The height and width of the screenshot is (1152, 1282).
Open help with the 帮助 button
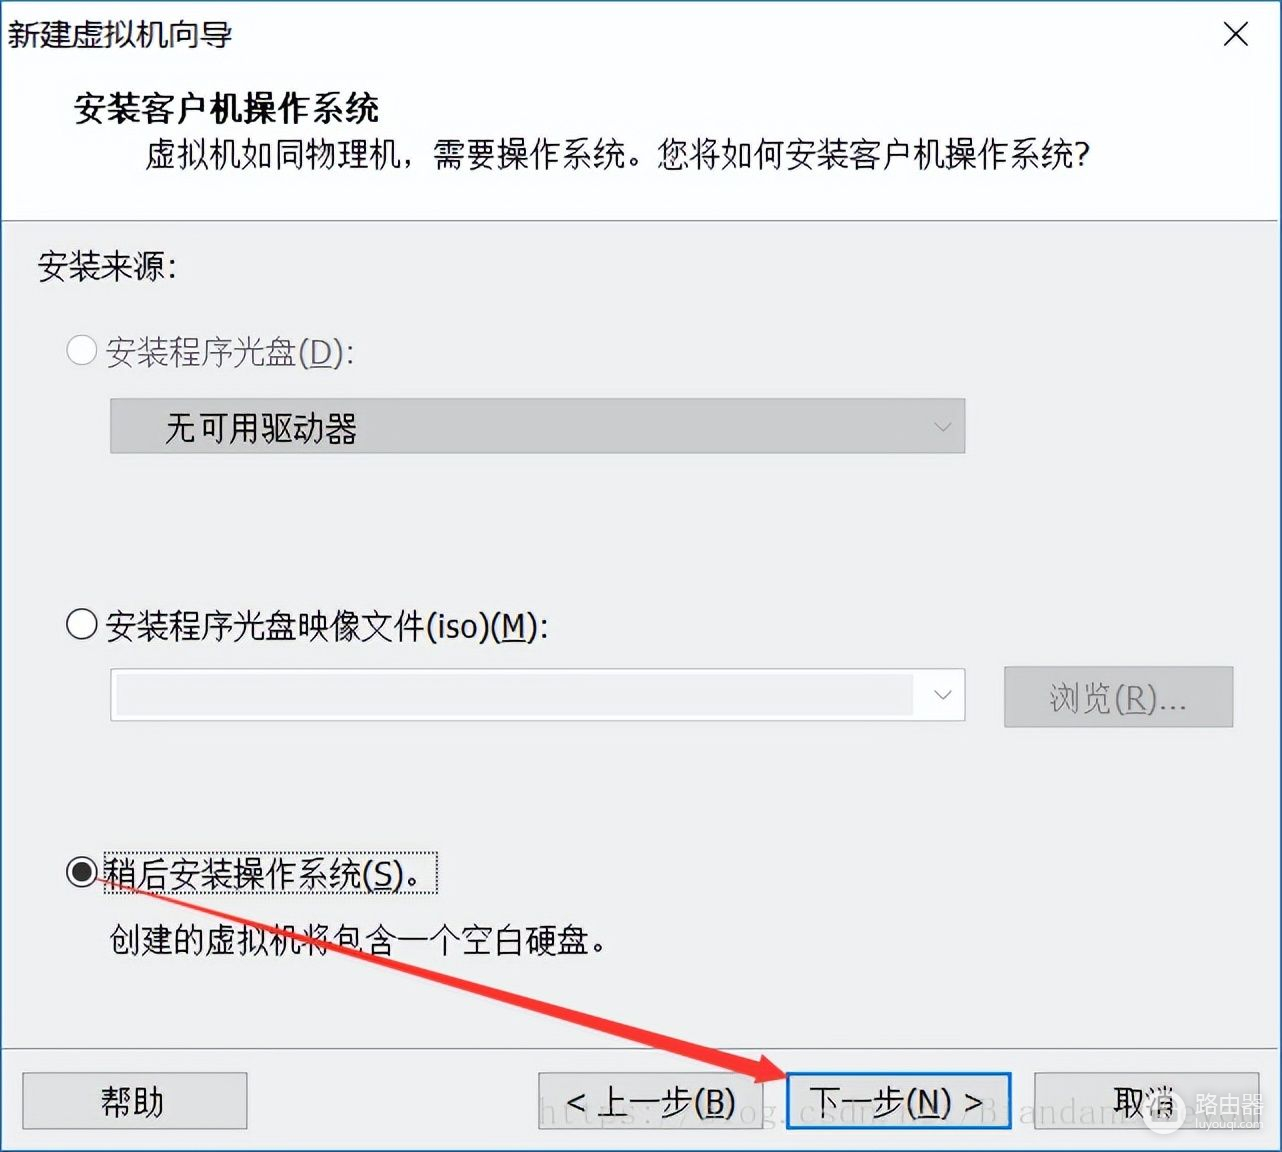(x=134, y=1101)
